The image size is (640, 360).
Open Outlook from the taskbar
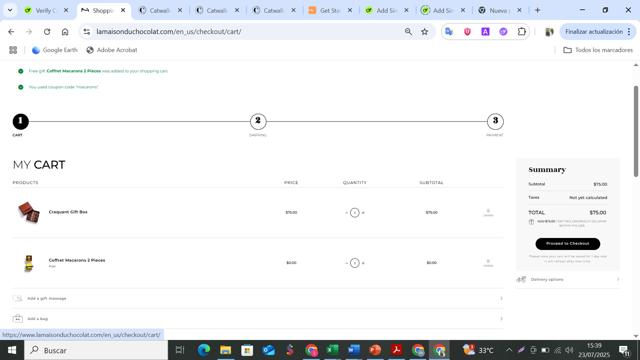[x=269, y=350]
